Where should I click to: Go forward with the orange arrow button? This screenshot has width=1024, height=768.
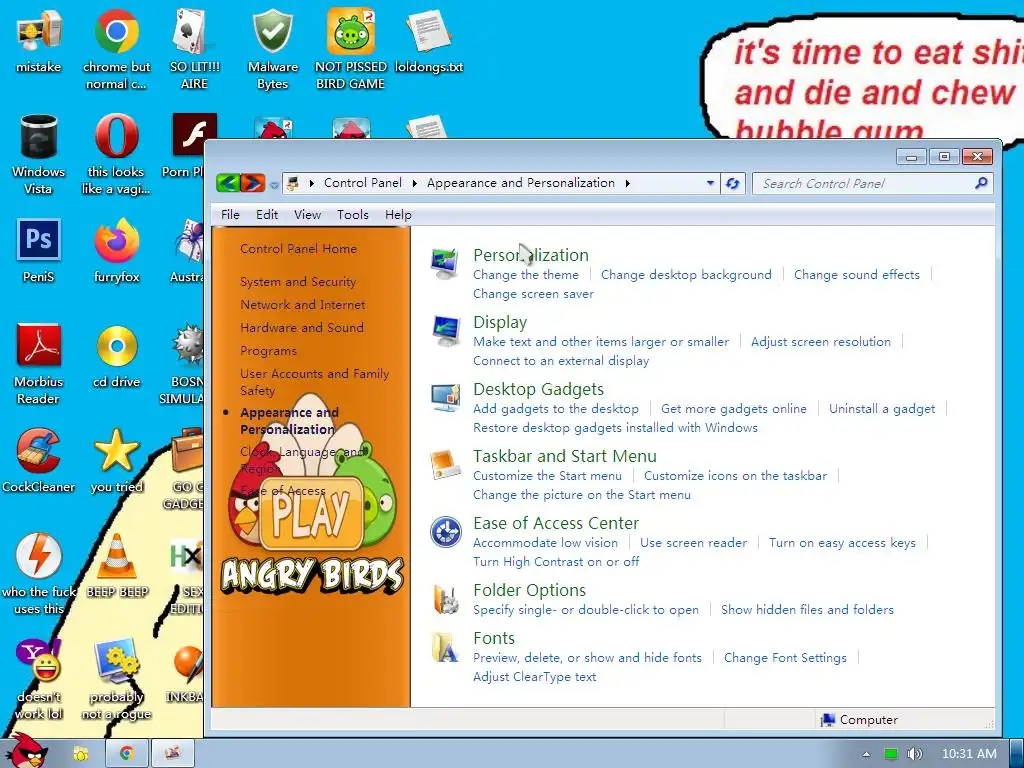(253, 183)
